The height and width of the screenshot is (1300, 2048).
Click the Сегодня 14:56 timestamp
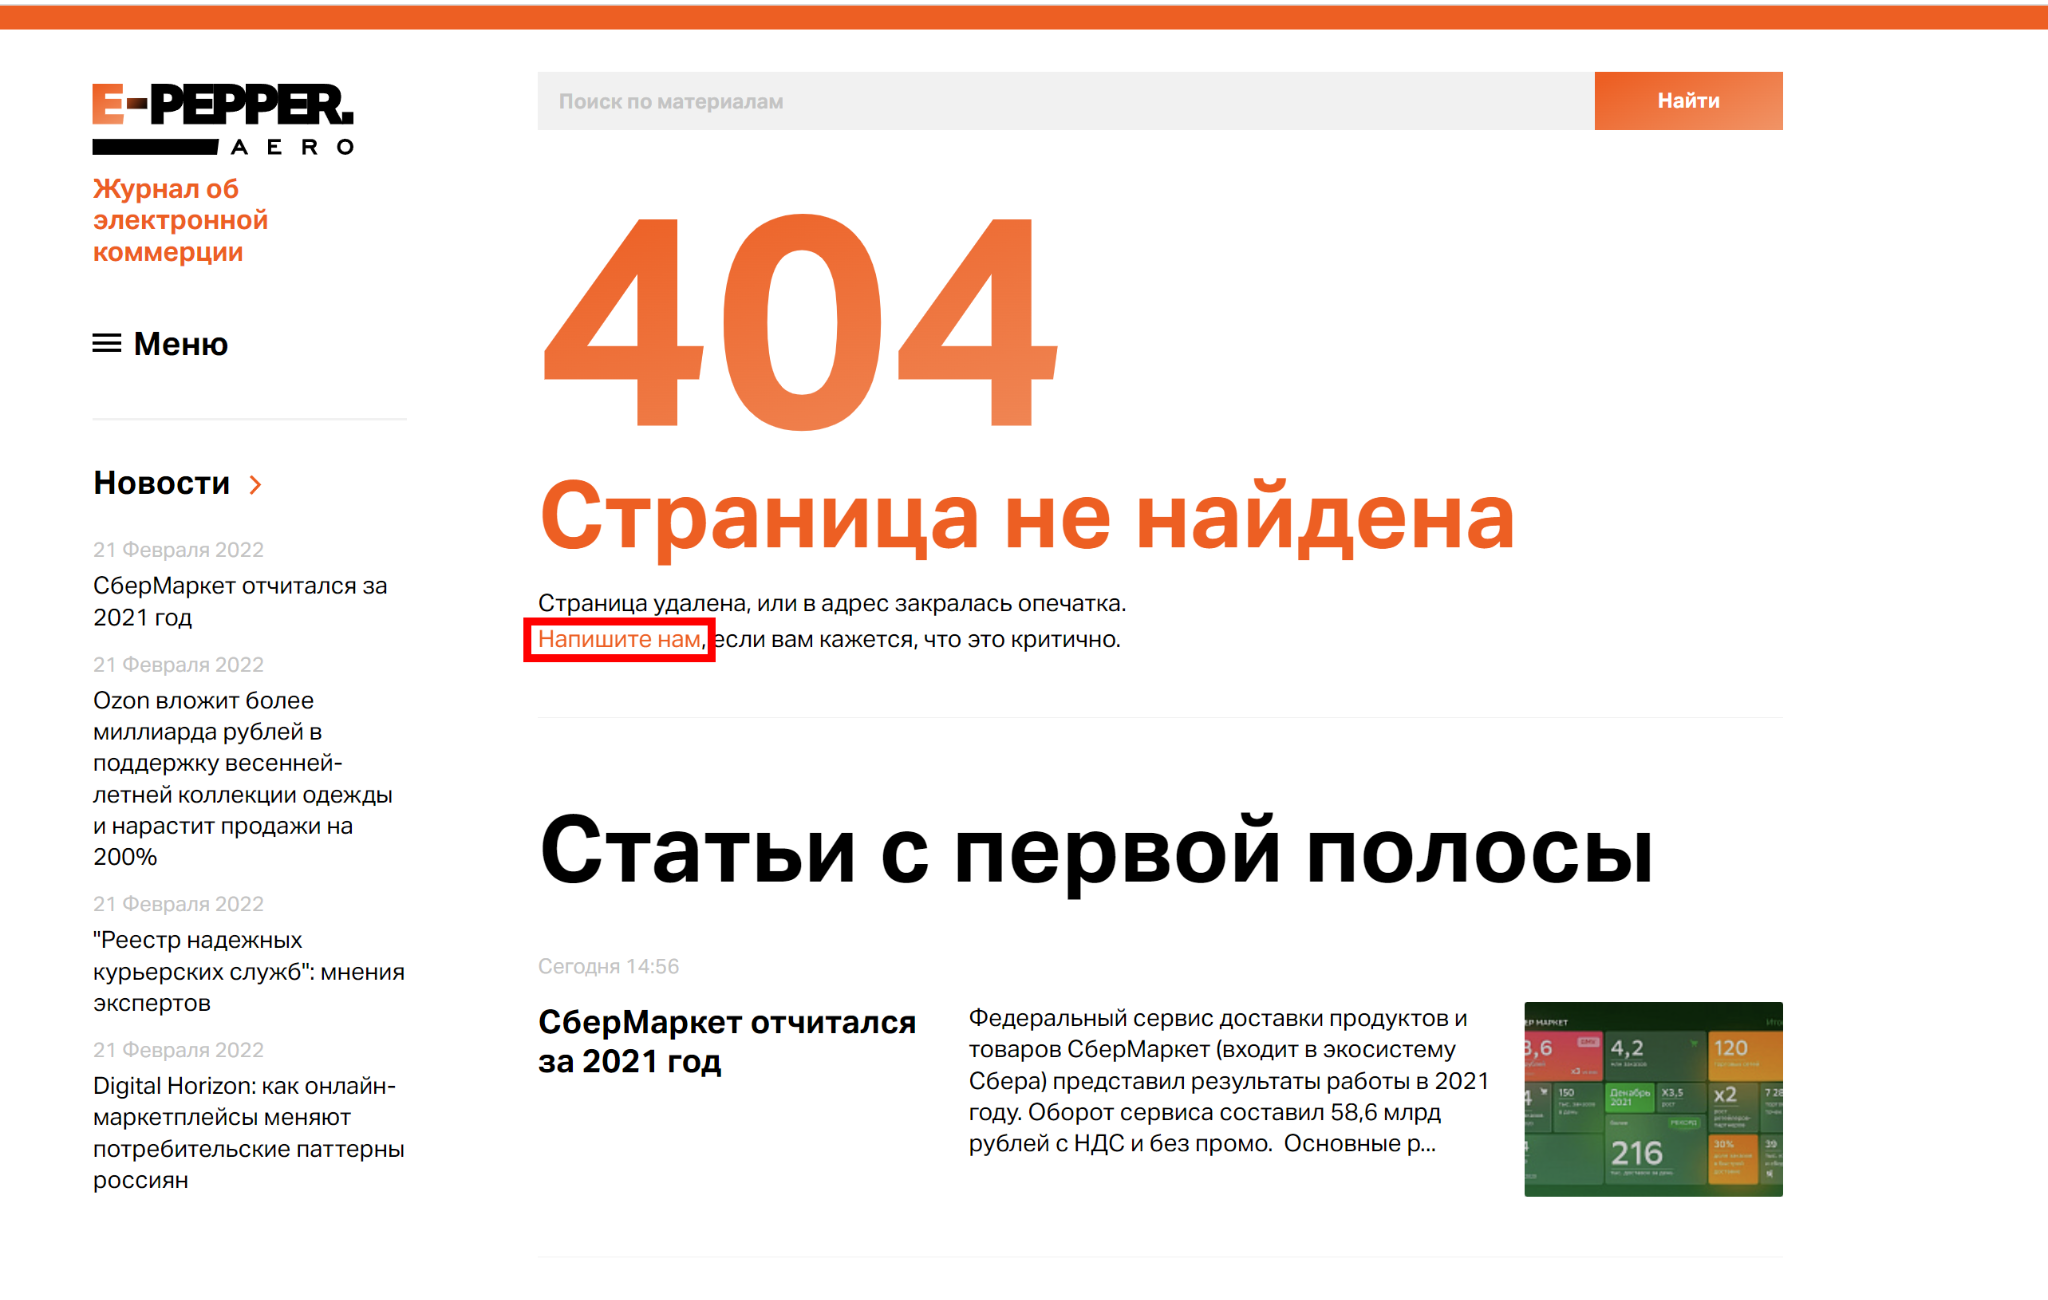[x=608, y=966]
